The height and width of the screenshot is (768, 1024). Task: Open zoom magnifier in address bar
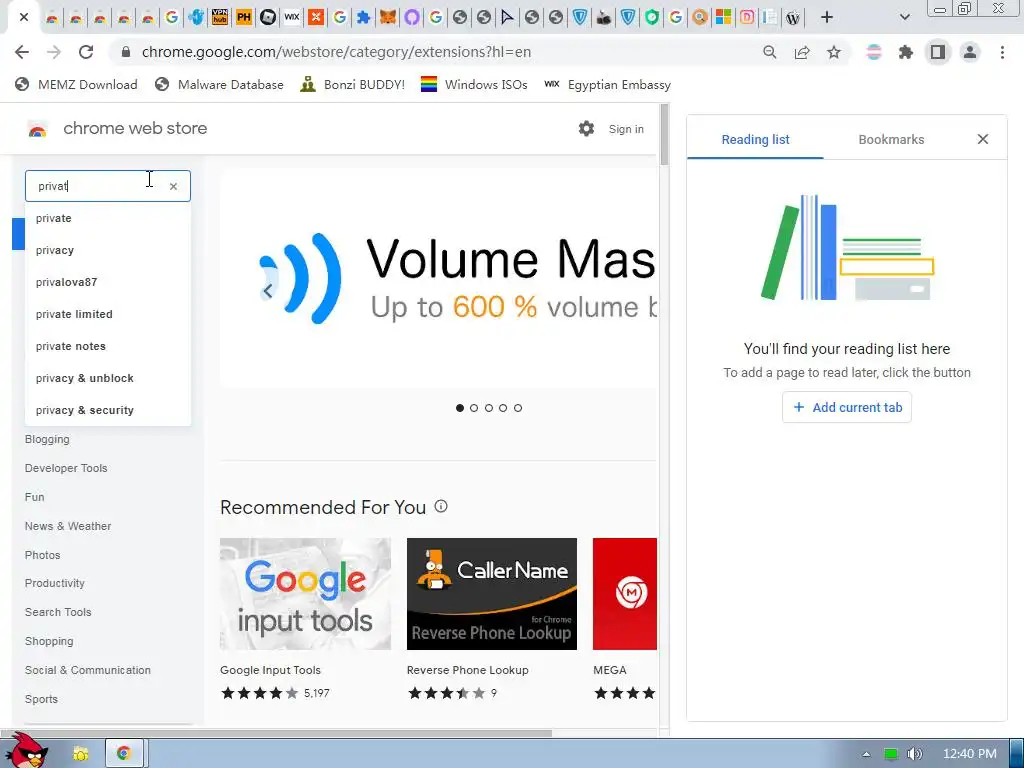(x=770, y=52)
